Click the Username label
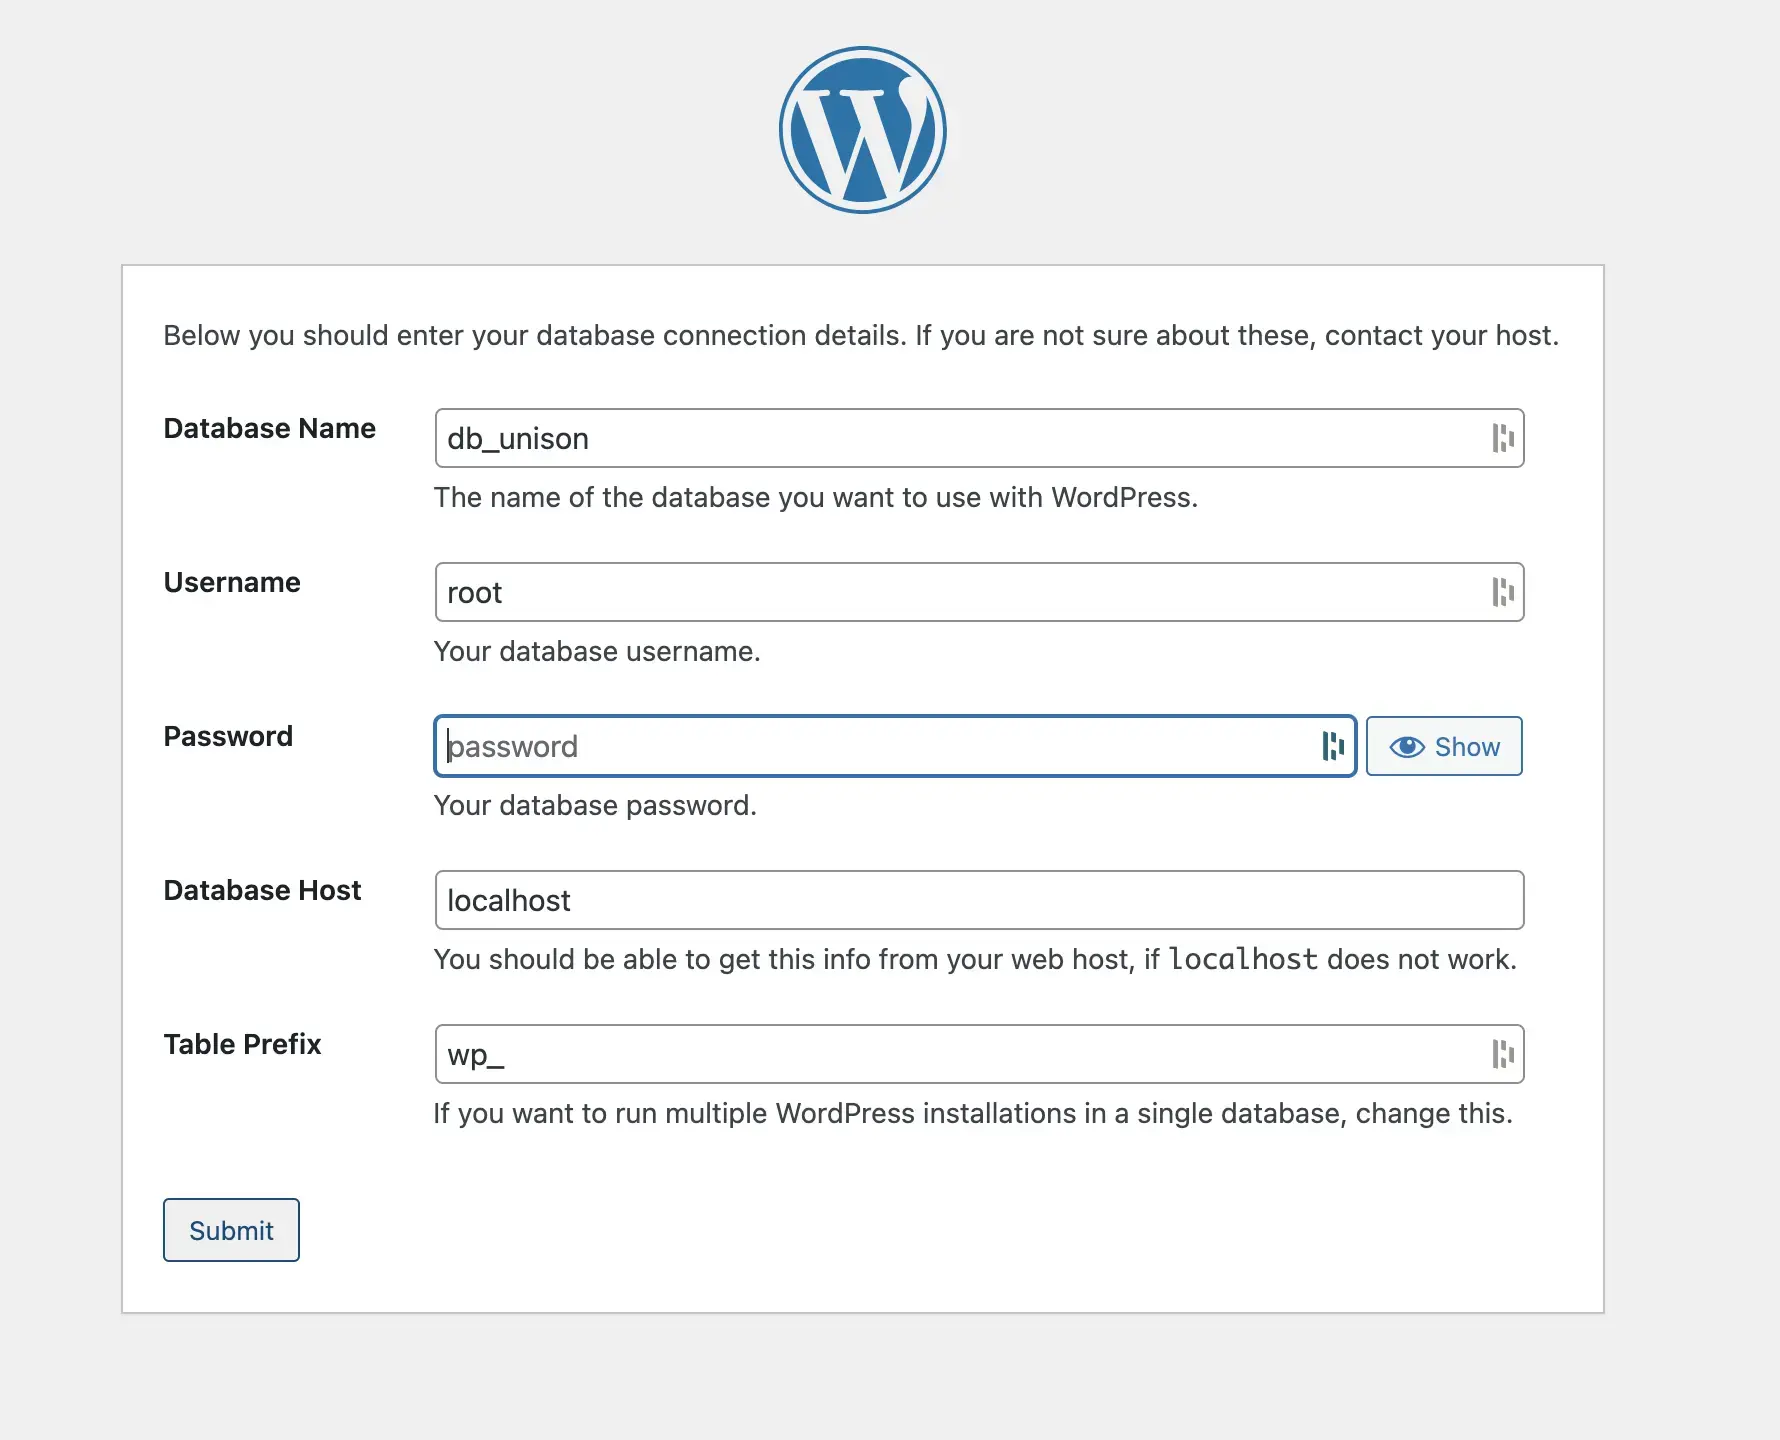 point(232,582)
